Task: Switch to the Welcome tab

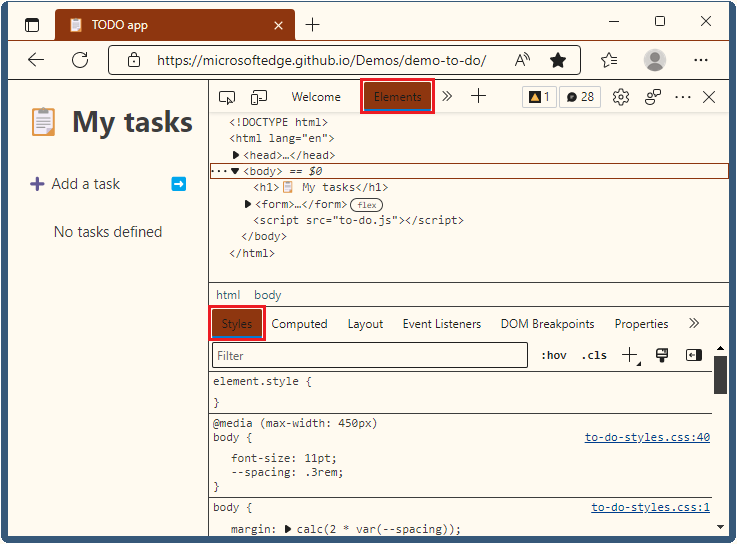Action: pos(316,97)
